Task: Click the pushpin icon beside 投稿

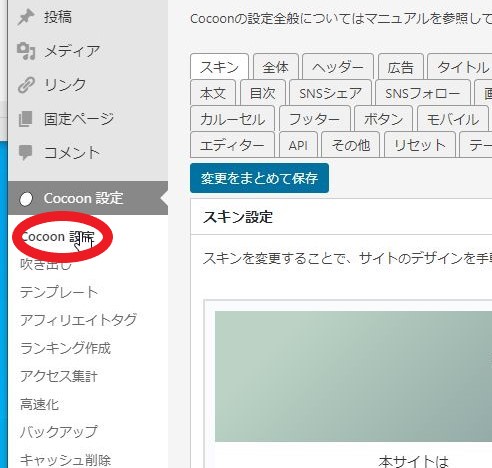Action: click(26, 17)
